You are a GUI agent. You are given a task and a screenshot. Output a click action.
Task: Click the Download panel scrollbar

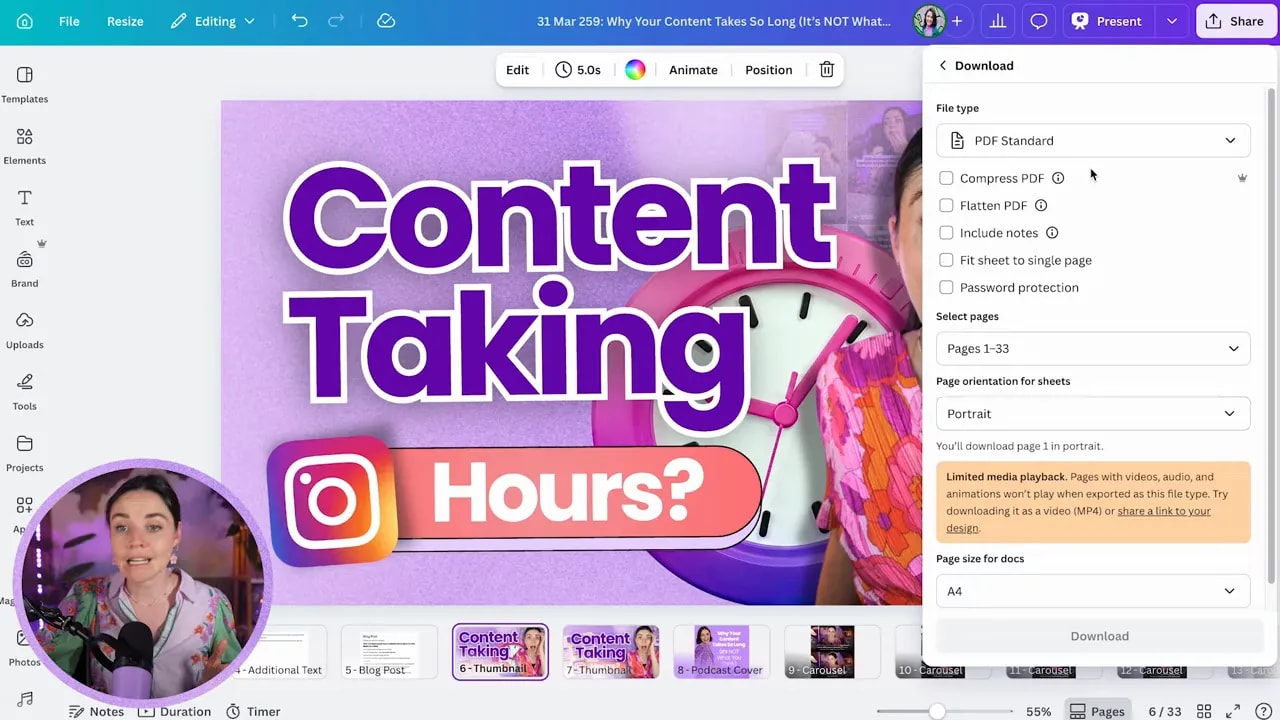1271,335
